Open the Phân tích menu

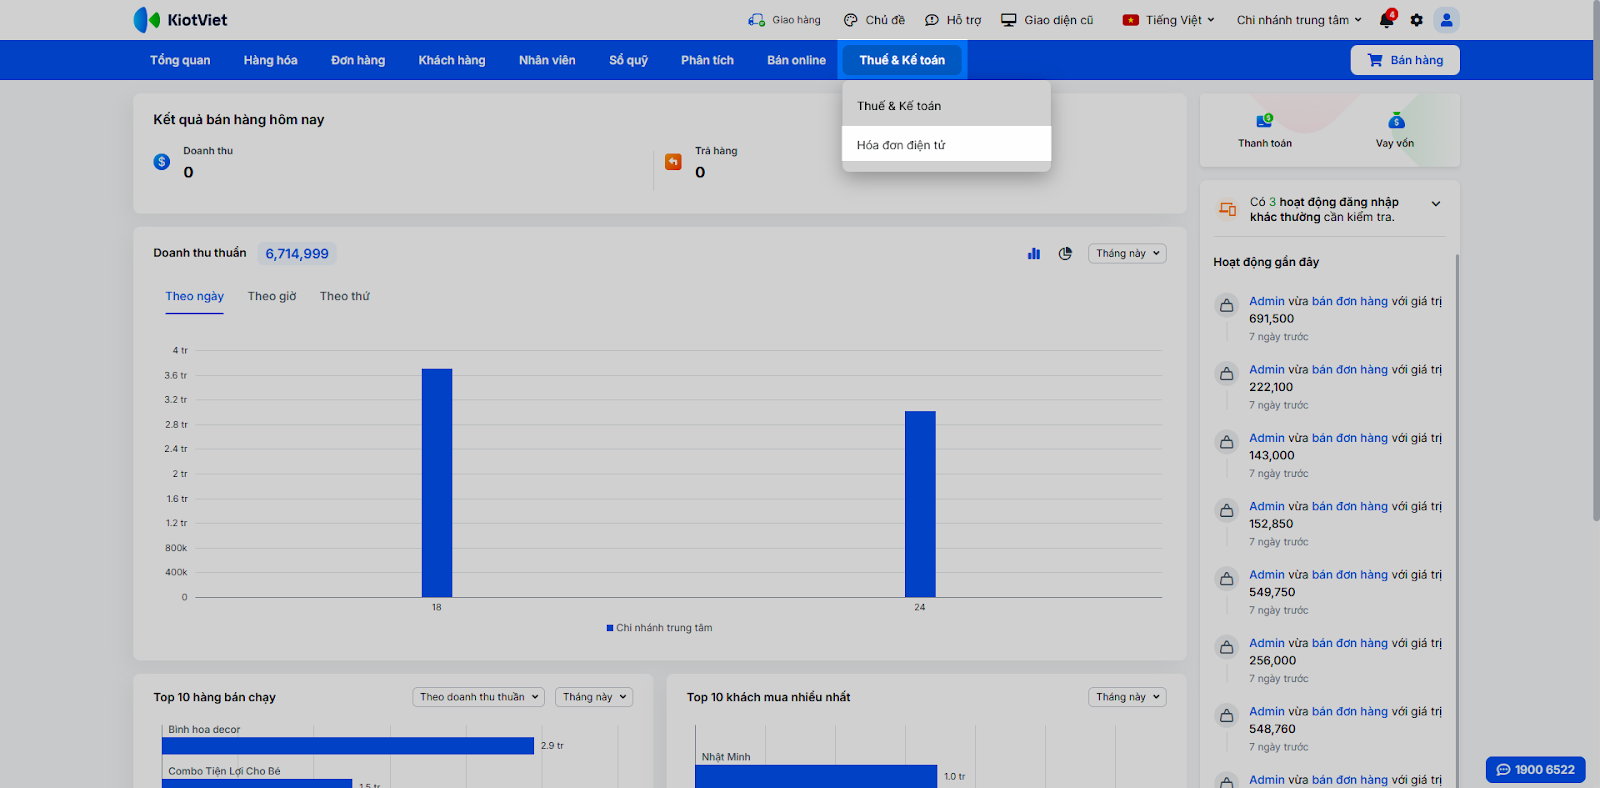click(x=707, y=60)
